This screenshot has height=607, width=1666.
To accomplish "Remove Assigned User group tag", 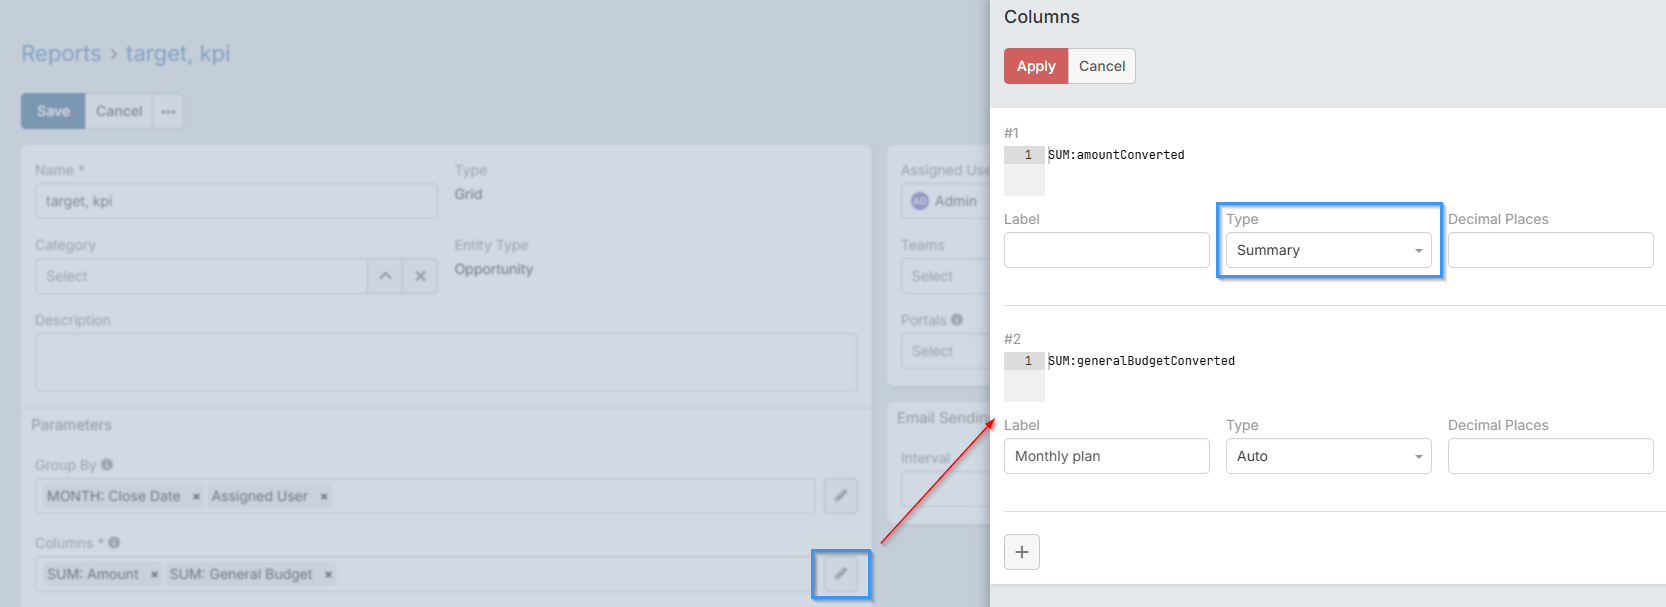I will coord(324,497).
